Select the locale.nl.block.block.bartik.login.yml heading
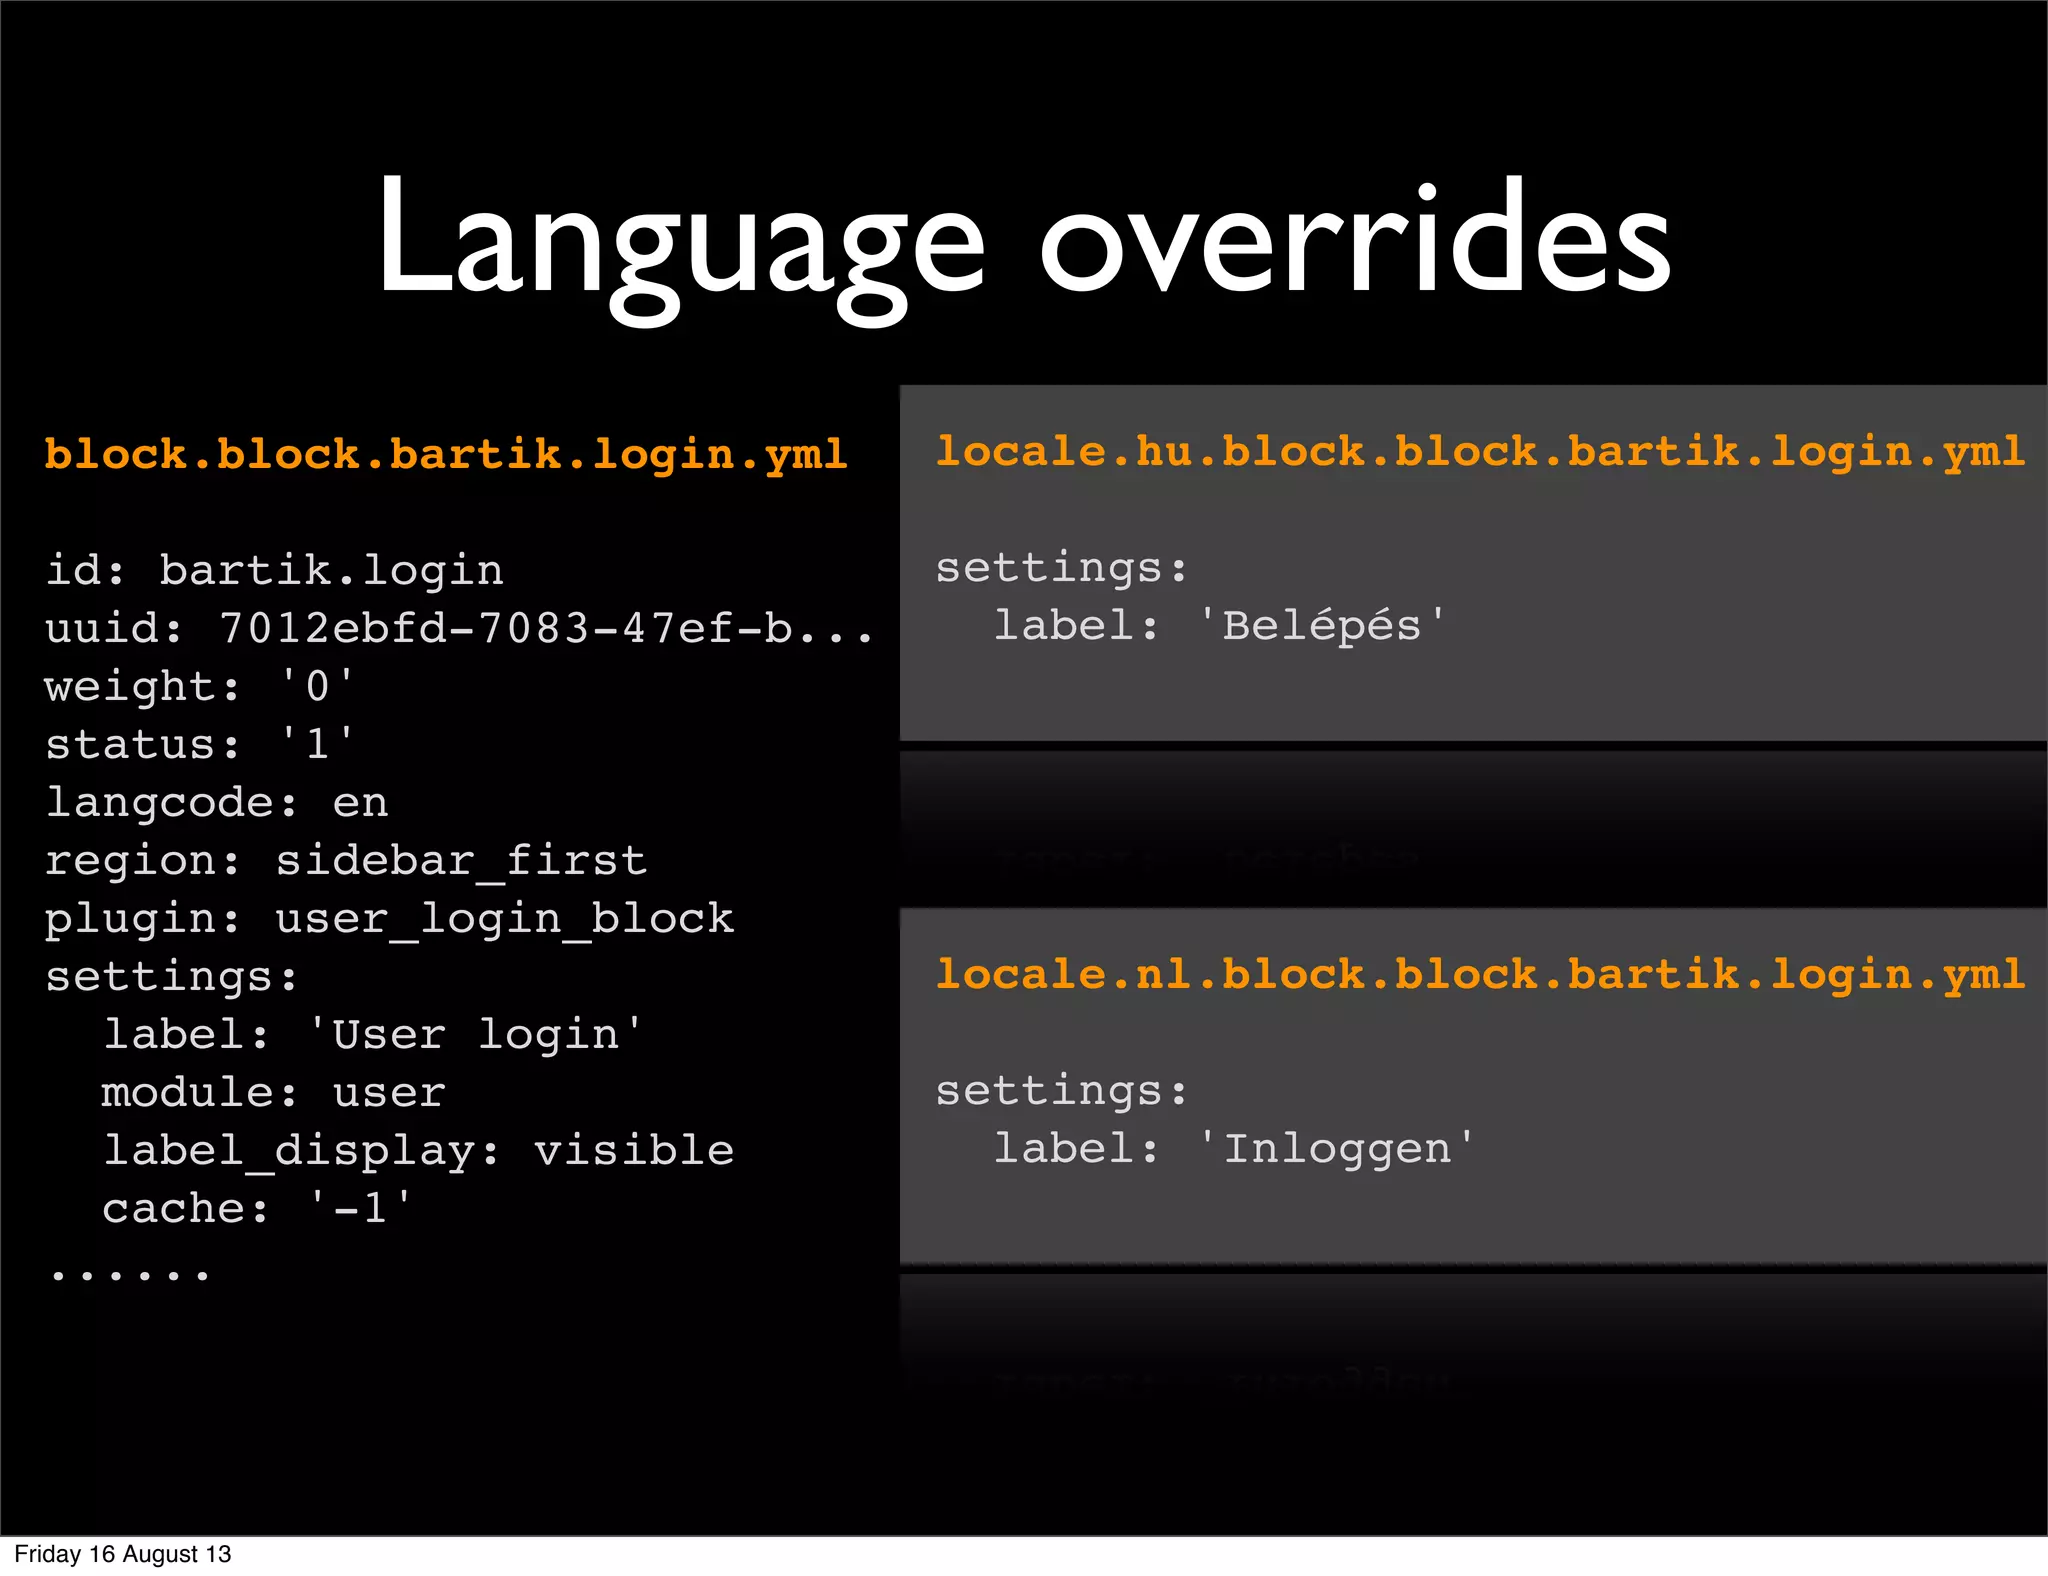The width and height of the screenshot is (2048, 1576). pyautogui.click(x=1480, y=976)
